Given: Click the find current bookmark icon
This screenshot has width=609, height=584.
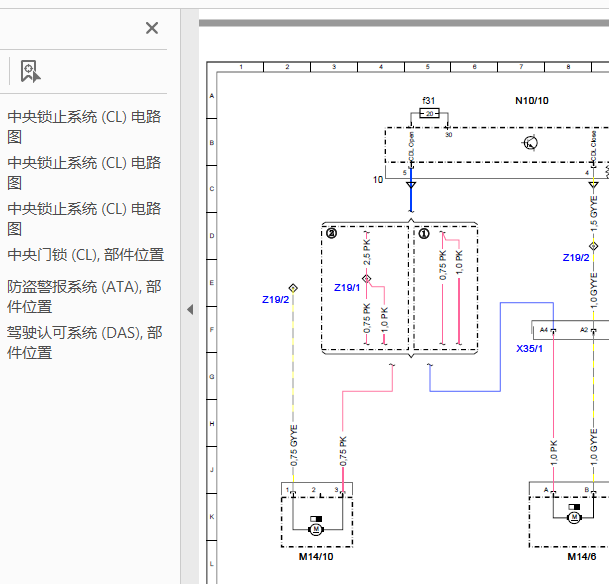Looking at the screenshot, I should pos(30,71).
